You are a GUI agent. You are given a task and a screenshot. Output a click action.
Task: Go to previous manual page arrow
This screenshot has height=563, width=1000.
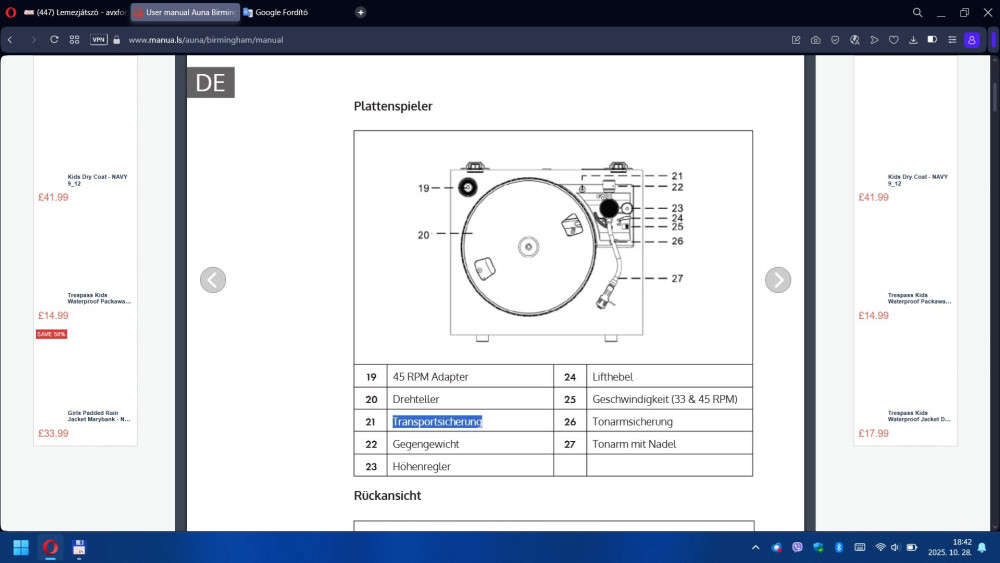(213, 280)
